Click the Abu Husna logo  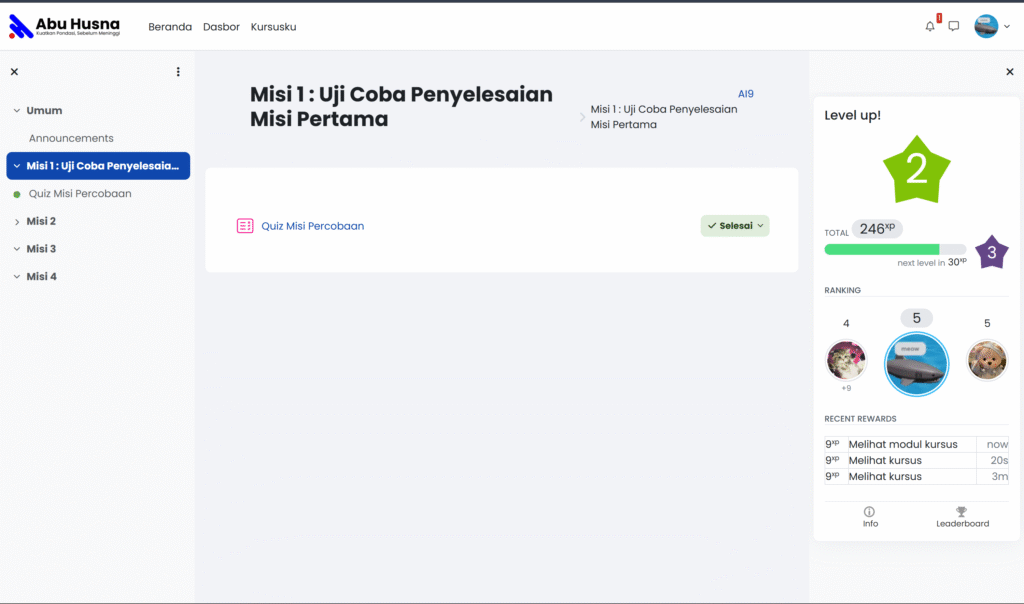tap(65, 27)
